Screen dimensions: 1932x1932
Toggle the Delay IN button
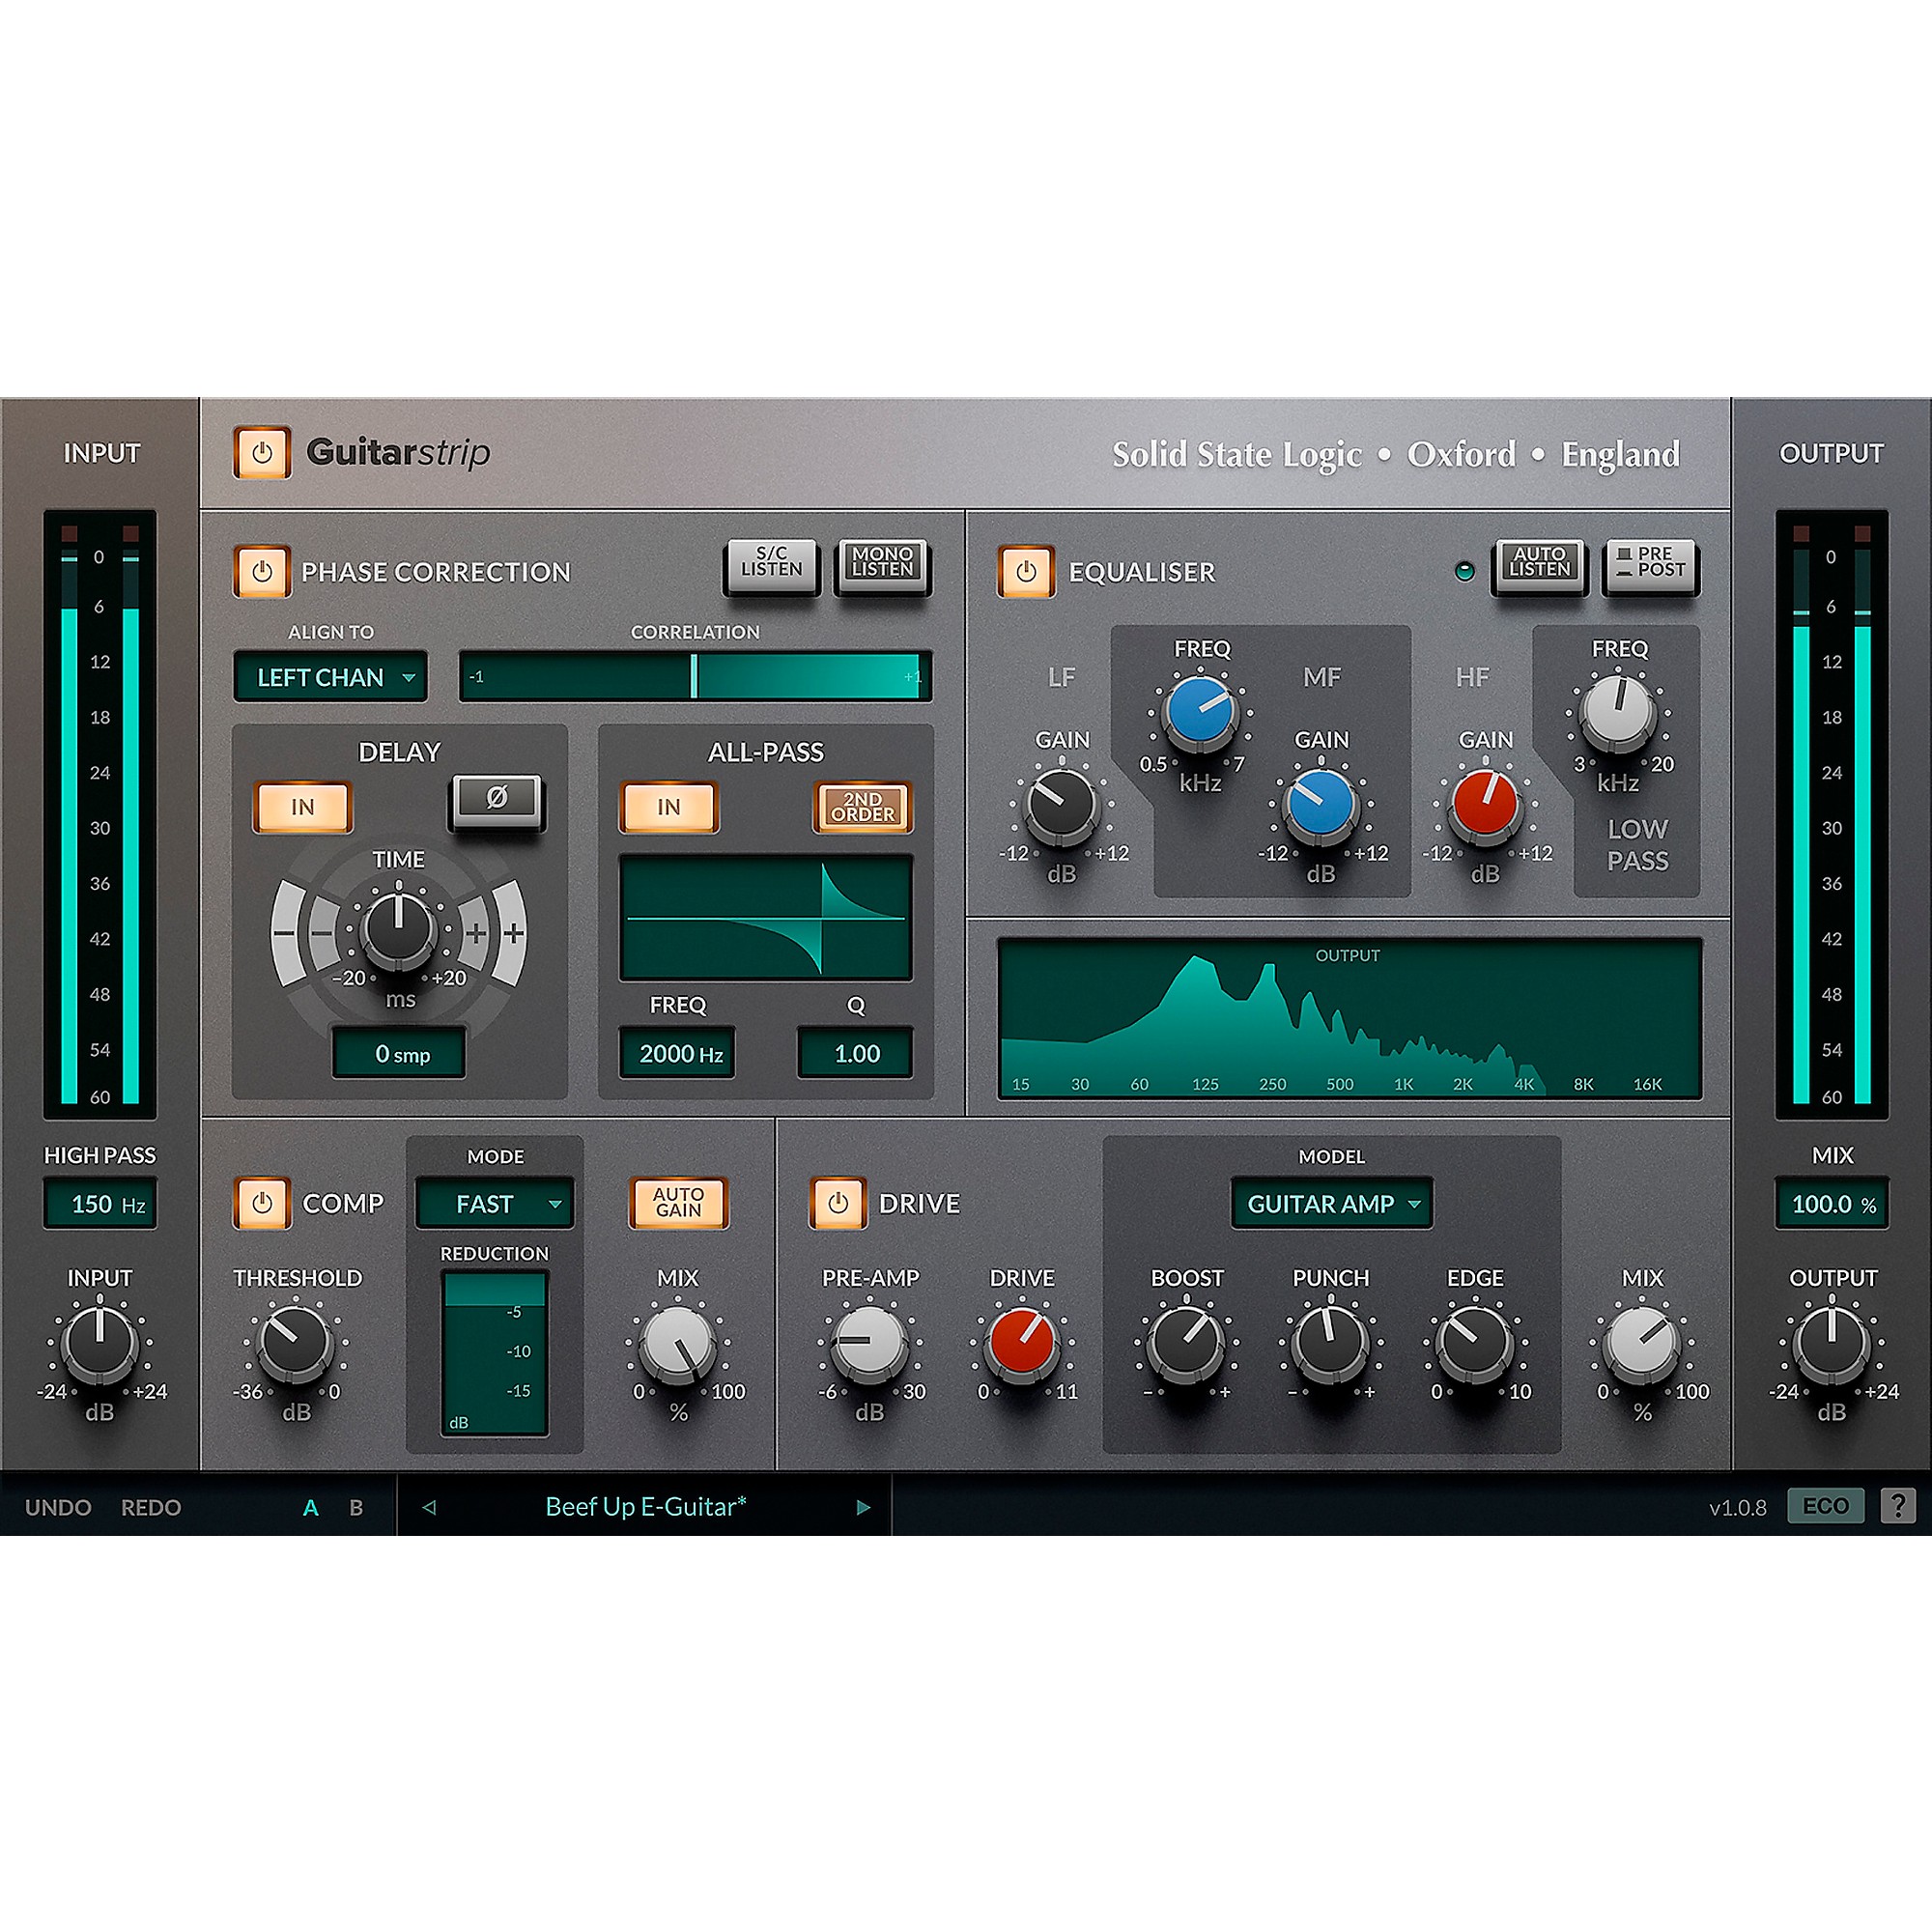pos(302,807)
